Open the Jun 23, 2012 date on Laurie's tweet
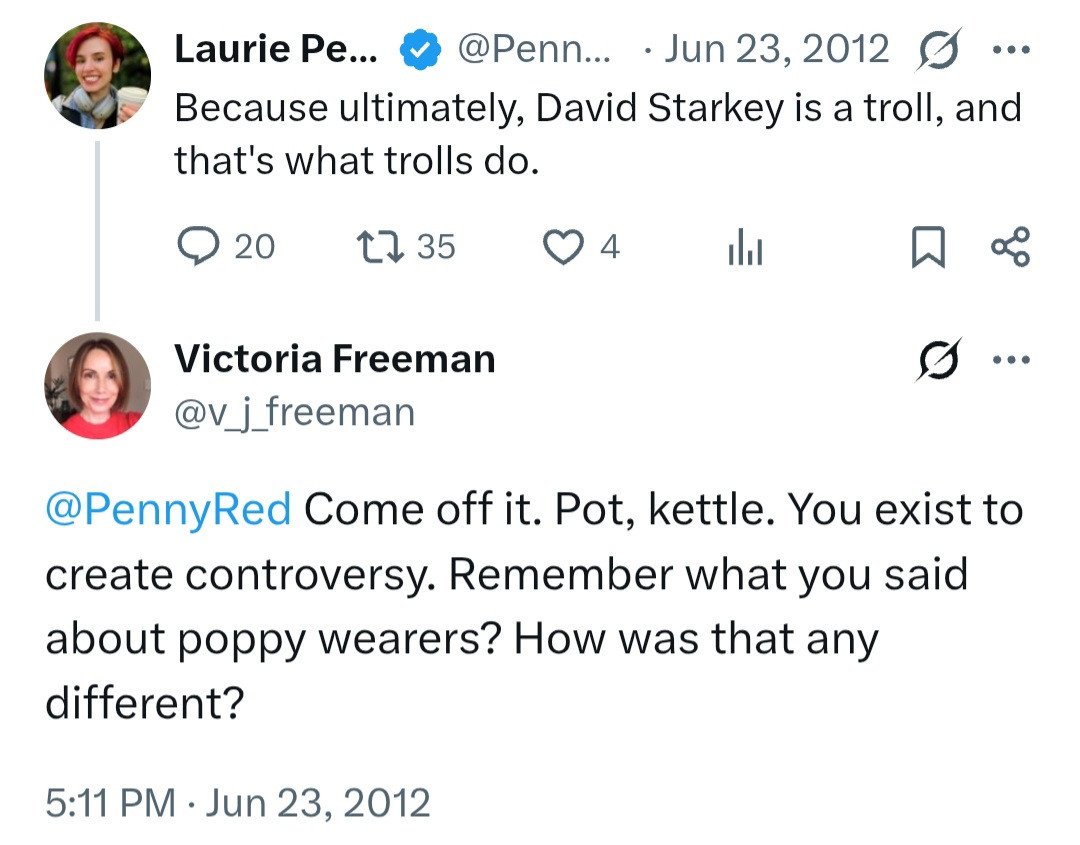 [776, 49]
